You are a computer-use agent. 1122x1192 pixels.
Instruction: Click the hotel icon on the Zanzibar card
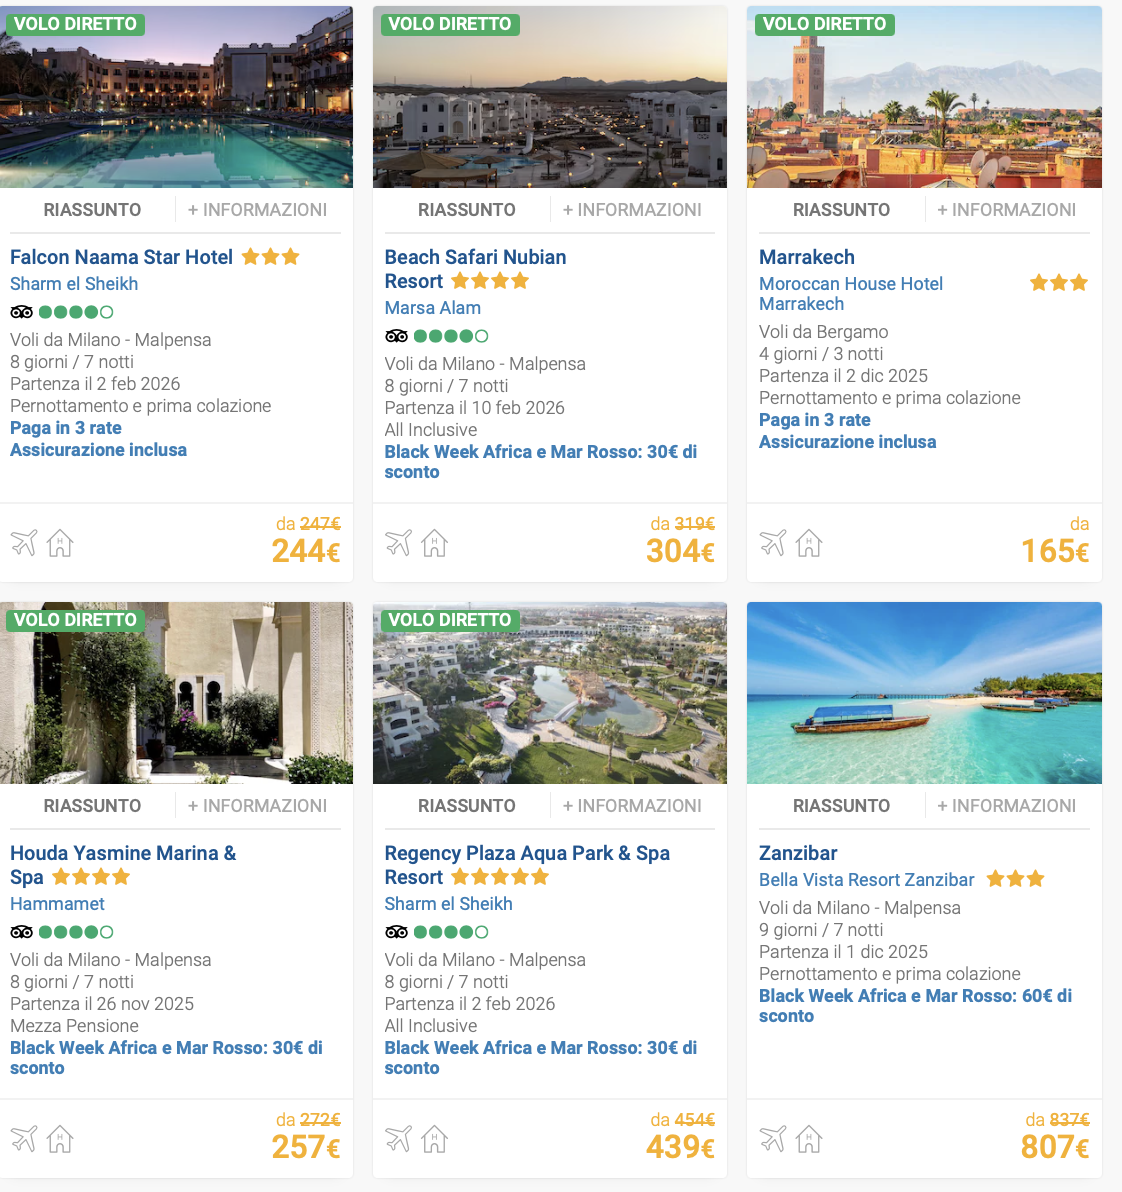tap(808, 1139)
